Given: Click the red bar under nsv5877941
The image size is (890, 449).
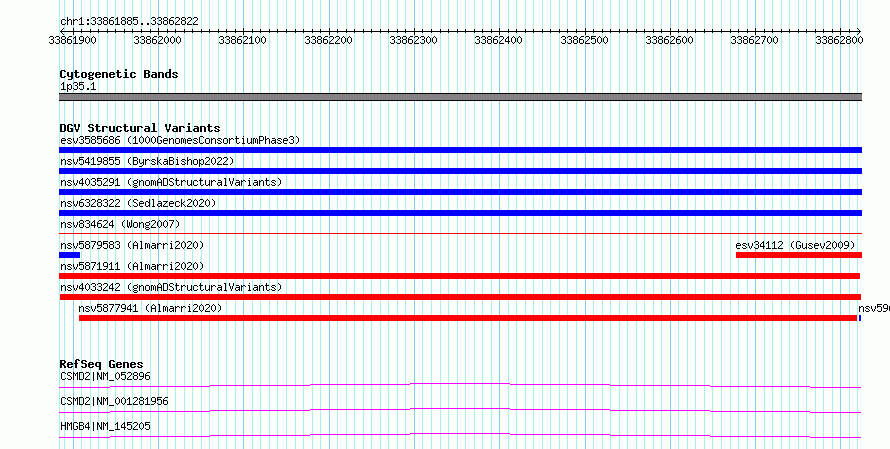Looking at the screenshot, I should click(x=468, y=318).
